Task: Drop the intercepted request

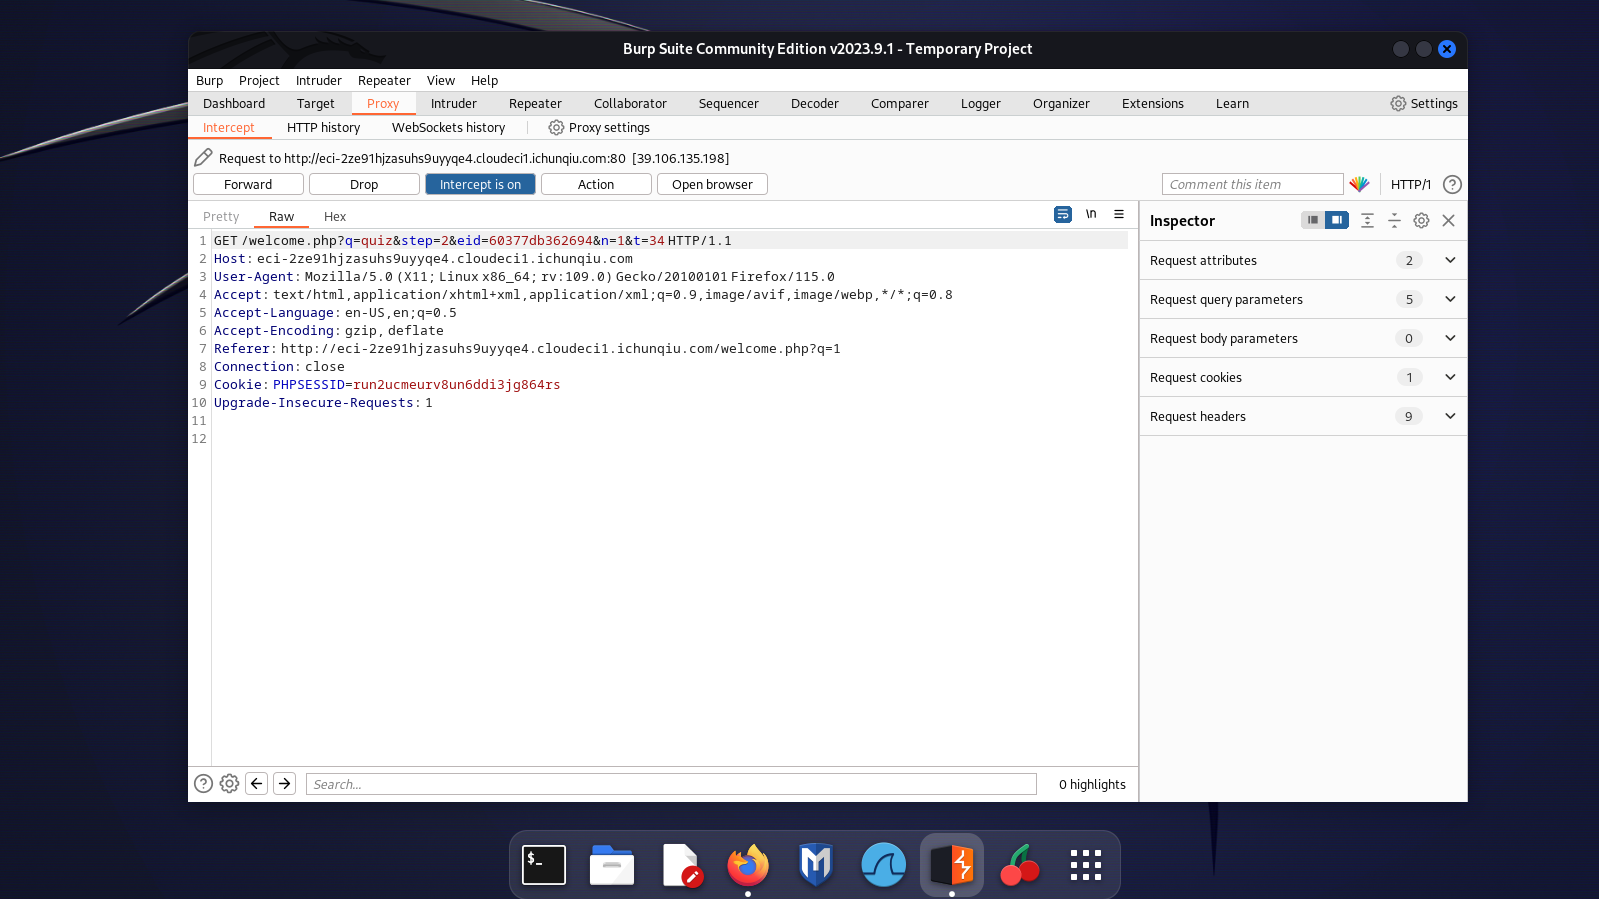Action: coord(364,184)
